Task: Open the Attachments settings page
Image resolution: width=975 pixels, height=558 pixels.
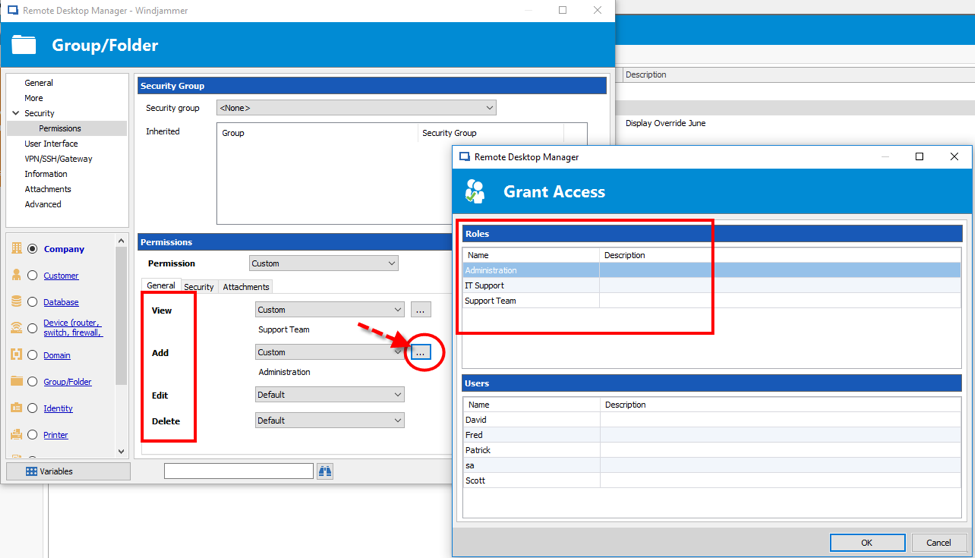Action: click(x=48, y=189)
